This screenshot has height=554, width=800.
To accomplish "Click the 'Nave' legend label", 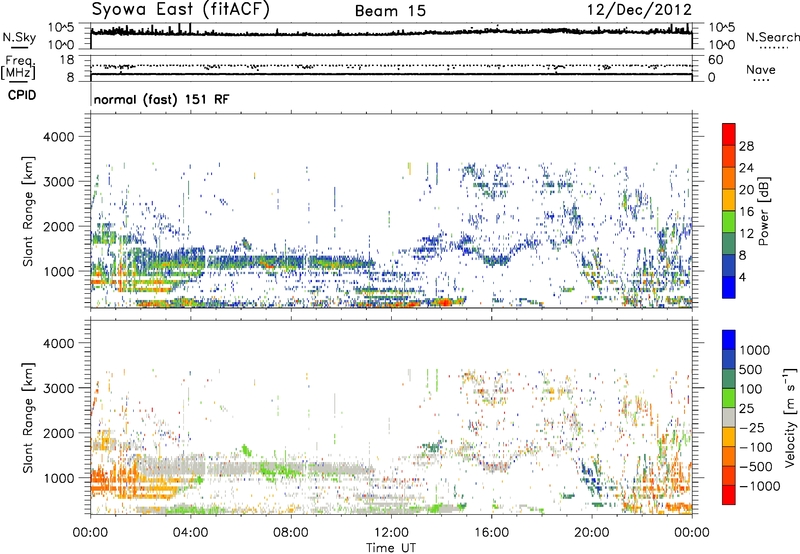I will (761, 69).
